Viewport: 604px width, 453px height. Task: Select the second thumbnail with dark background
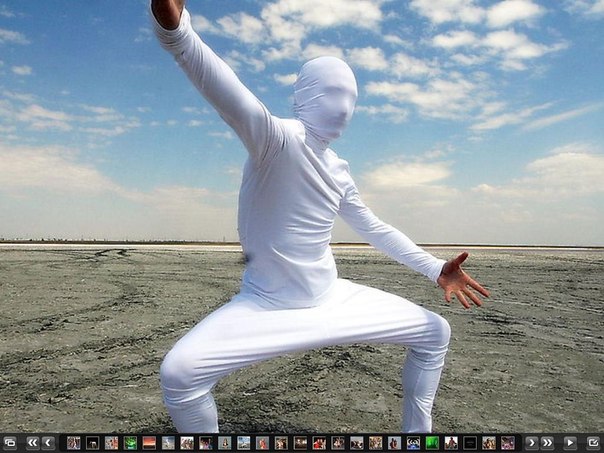click(92, 442)
